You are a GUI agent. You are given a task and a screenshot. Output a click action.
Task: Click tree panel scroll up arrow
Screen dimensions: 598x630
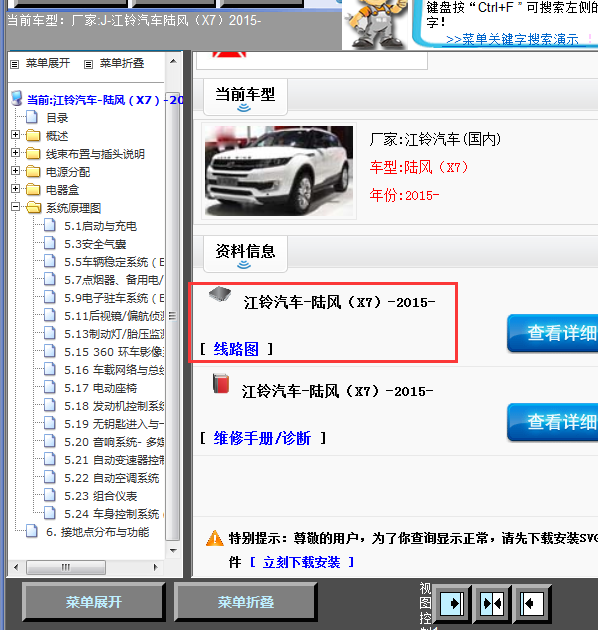173,61
